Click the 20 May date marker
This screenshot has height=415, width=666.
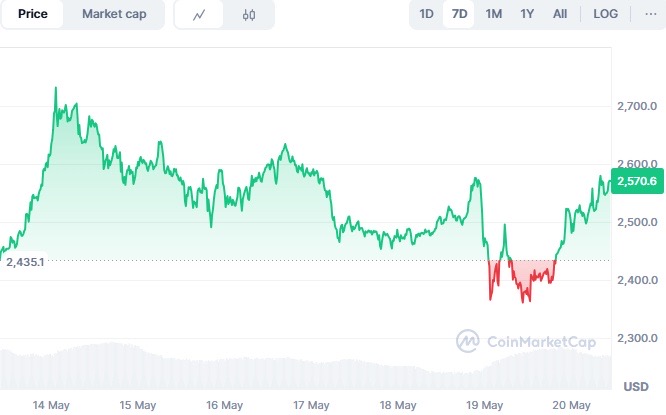coord(573,405)
